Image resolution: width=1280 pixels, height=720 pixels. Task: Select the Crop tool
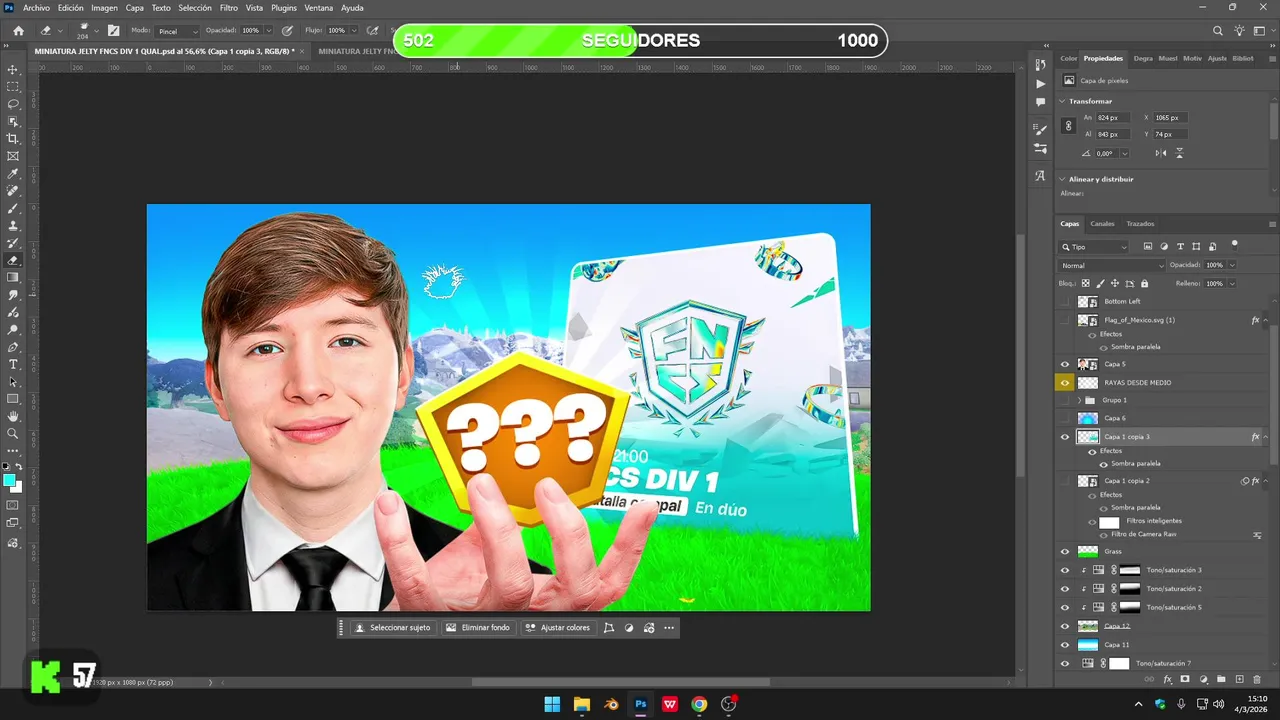[13, 138]
